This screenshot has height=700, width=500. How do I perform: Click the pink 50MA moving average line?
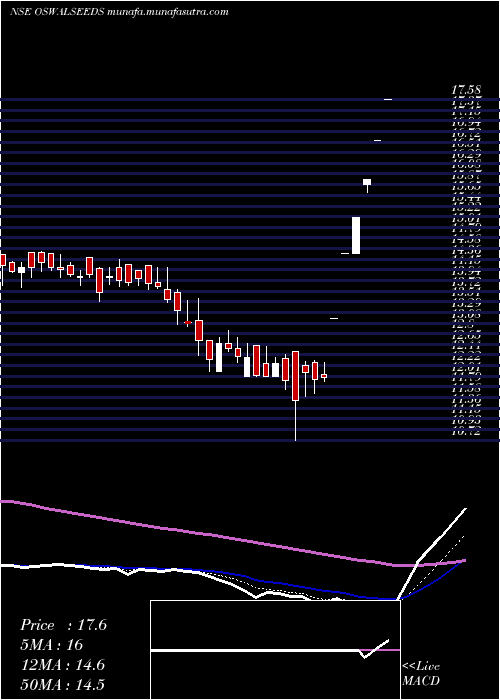pos(232,537)
